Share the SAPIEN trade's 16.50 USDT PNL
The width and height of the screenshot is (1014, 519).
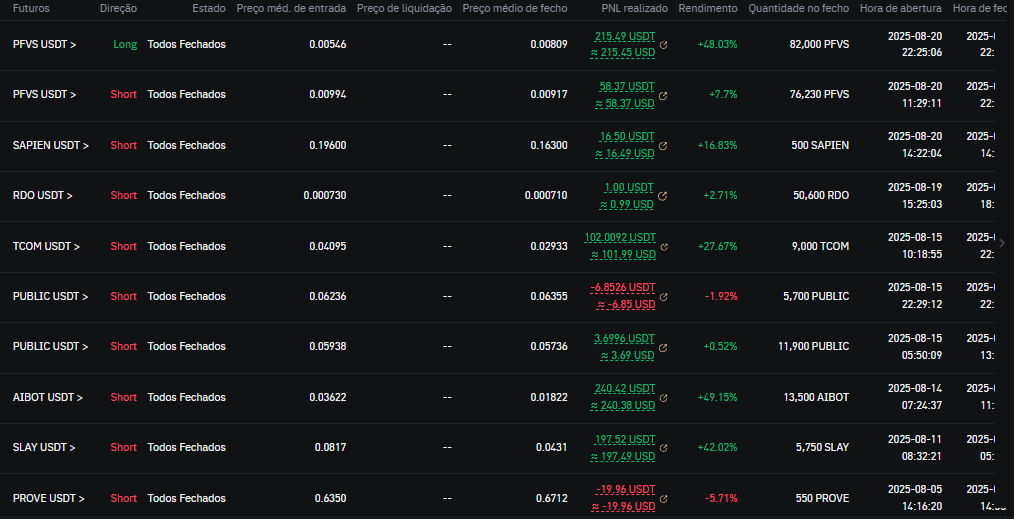pyautogui.click(x=664, y=146)
